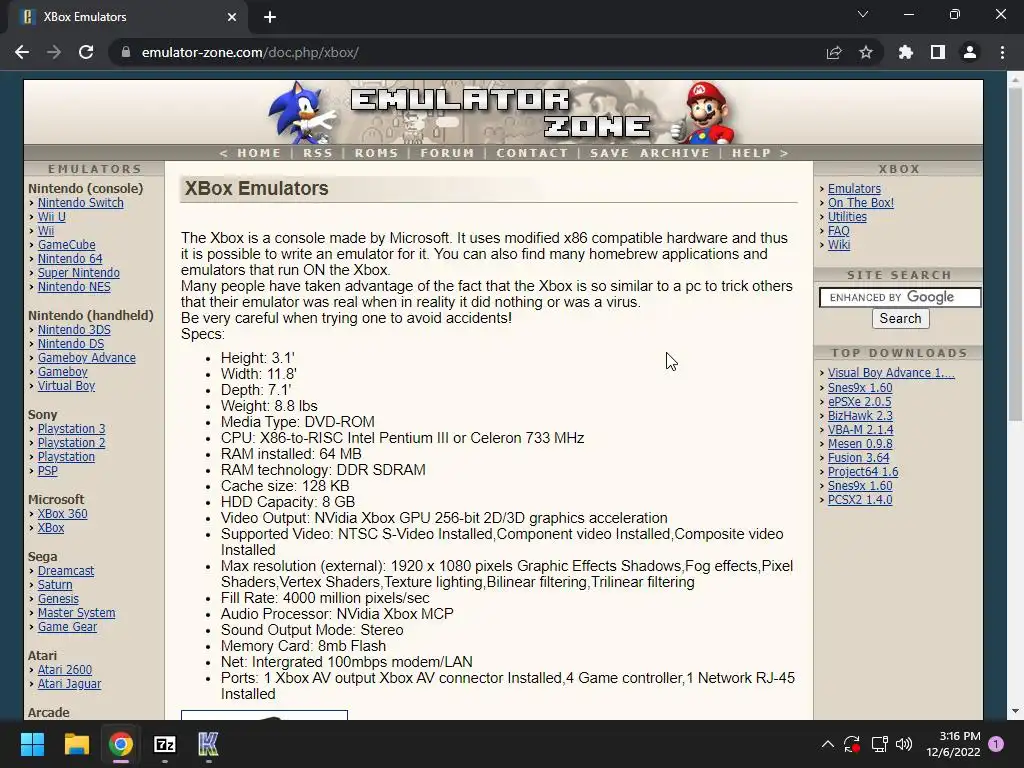Download Visual Boy Advance from top downloads
The image size is (1024, 768).
coord(891,373)
